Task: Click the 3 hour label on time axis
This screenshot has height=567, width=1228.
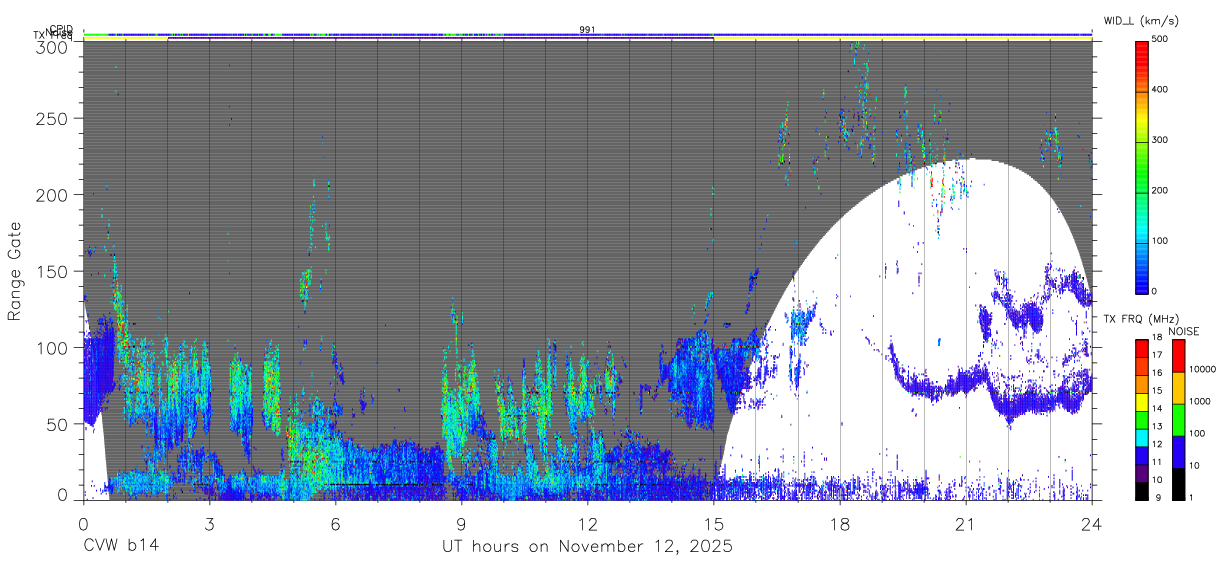Action: point(209,523)
